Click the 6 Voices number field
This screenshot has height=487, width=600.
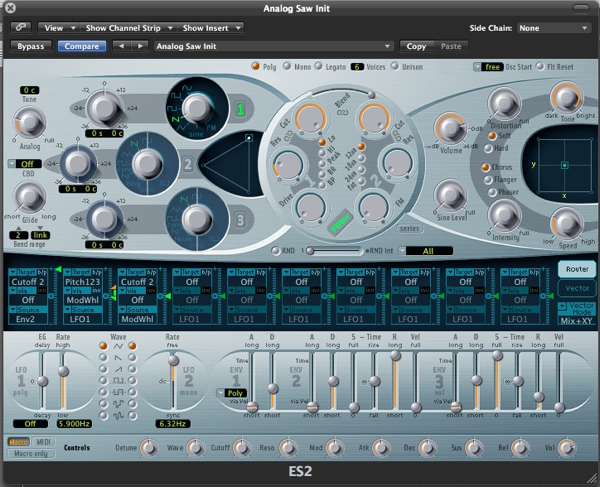point(357,67)
